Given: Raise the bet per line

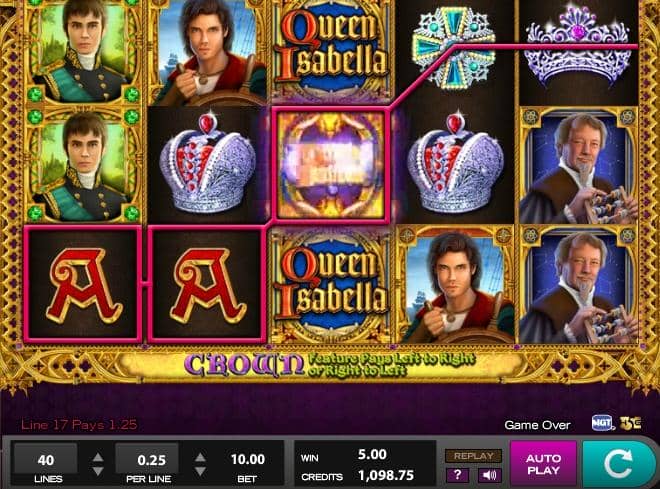Looking at the screenshot, I should coord(200,457).
